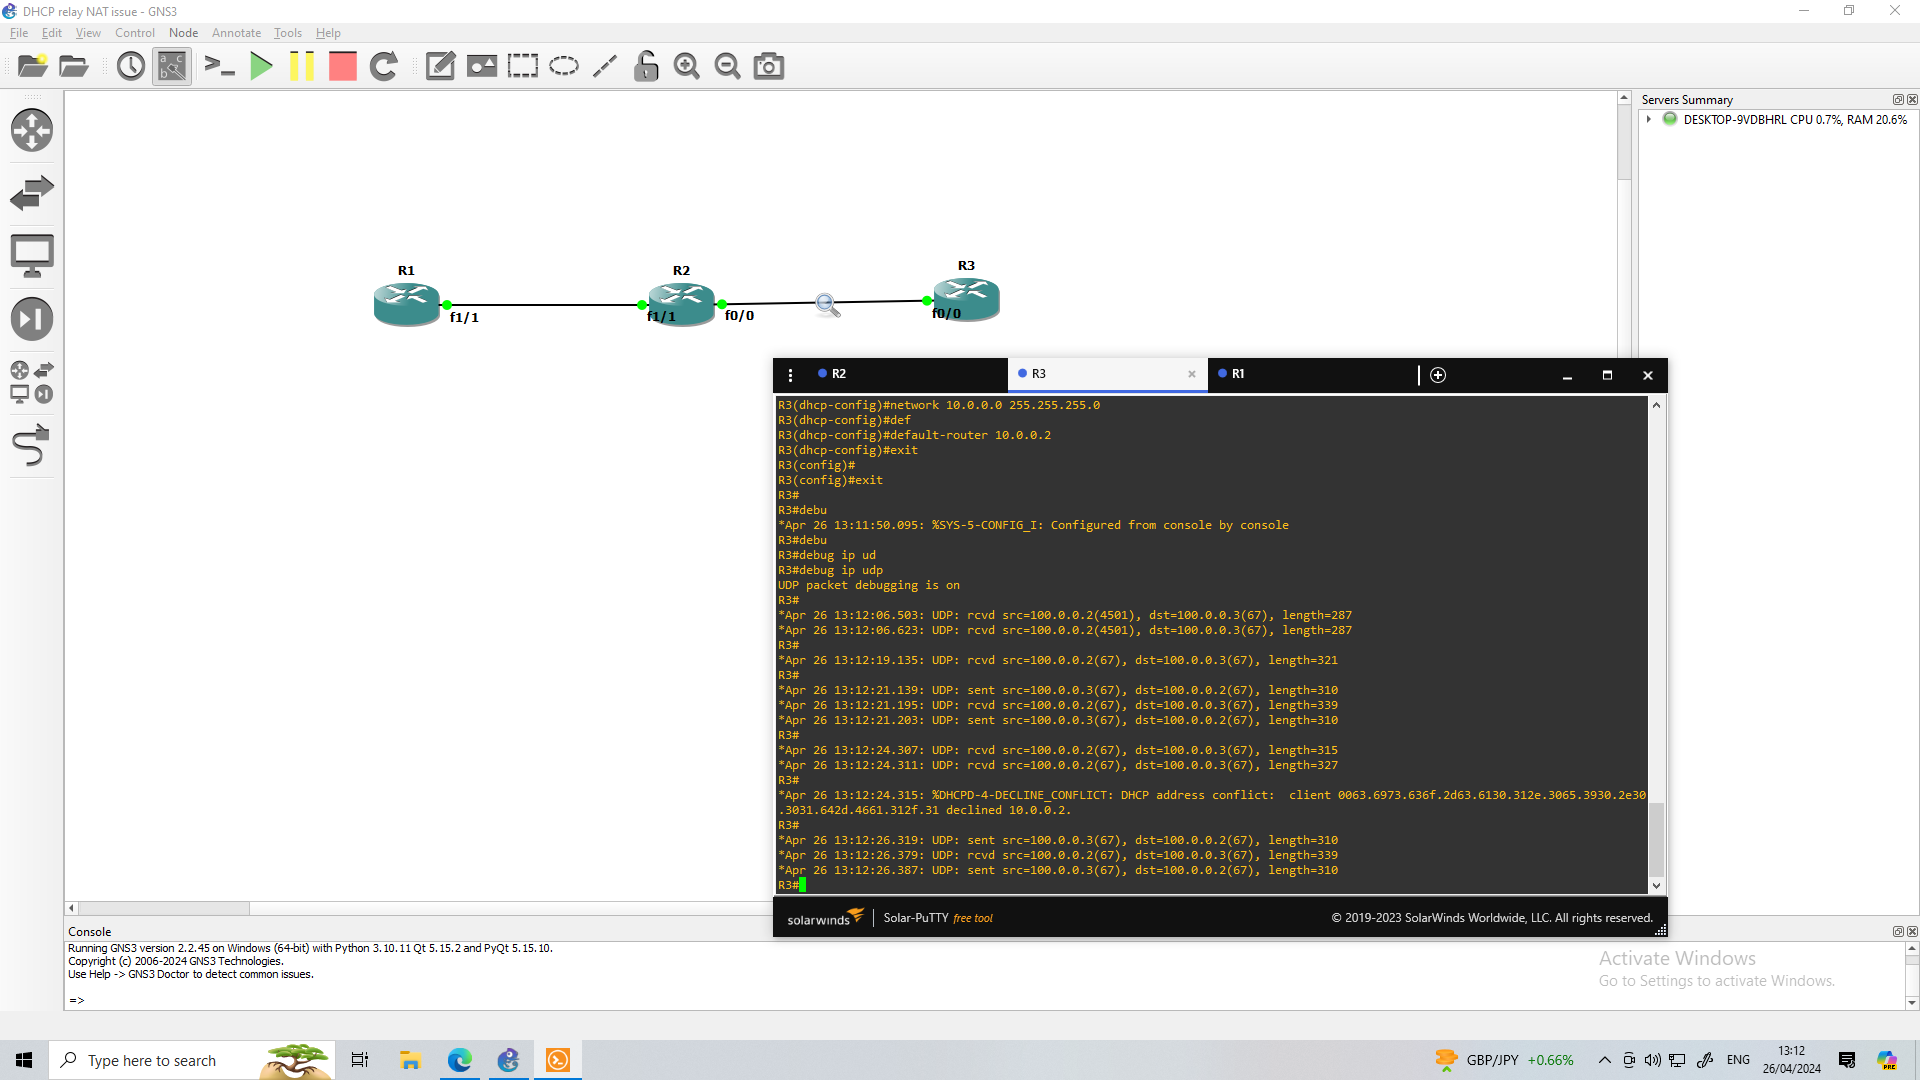The height and width of the screenshot is (1080, 1920).
Task: Take a canvas screenshot icon
Action: pyautogui.click(x=768, y=67)
